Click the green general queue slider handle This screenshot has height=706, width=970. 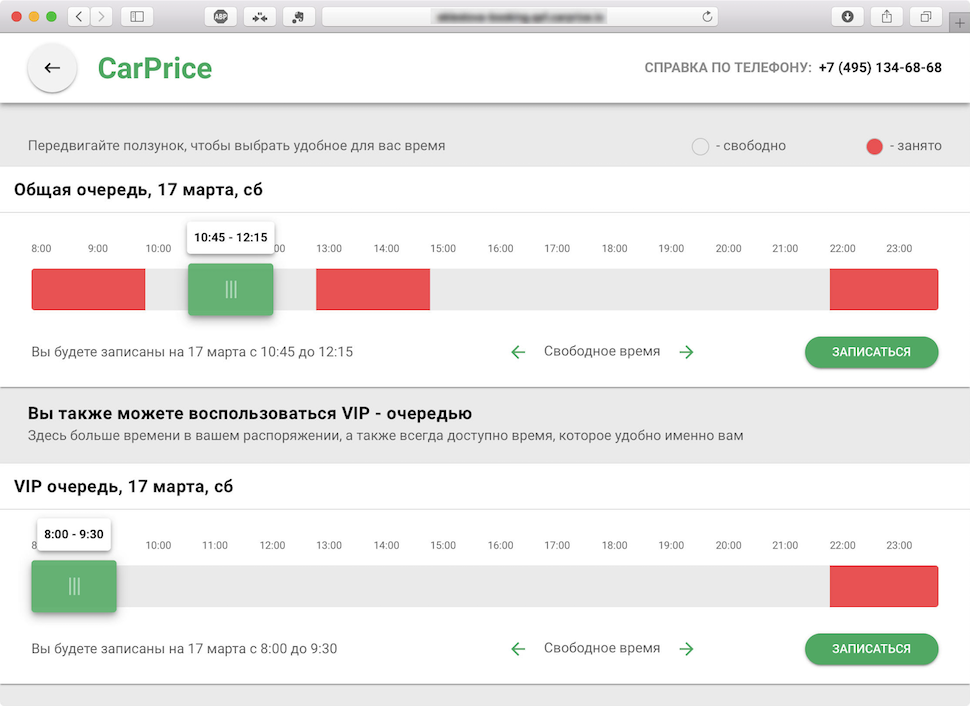coord(231,290)
